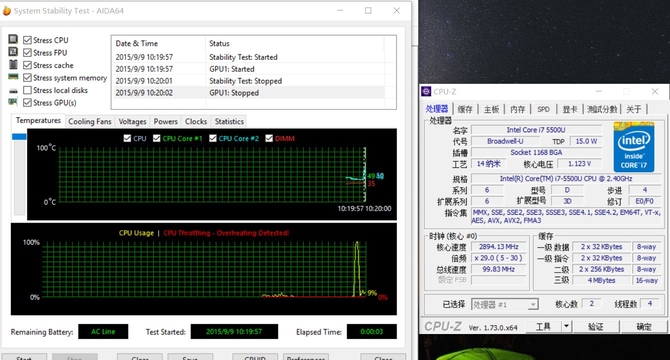The width and height of the screenshot is (670, 360).
Task: Click the Elapsed Time 0:00:03 field
Action: pyautogui.click(x=371, y=331)
